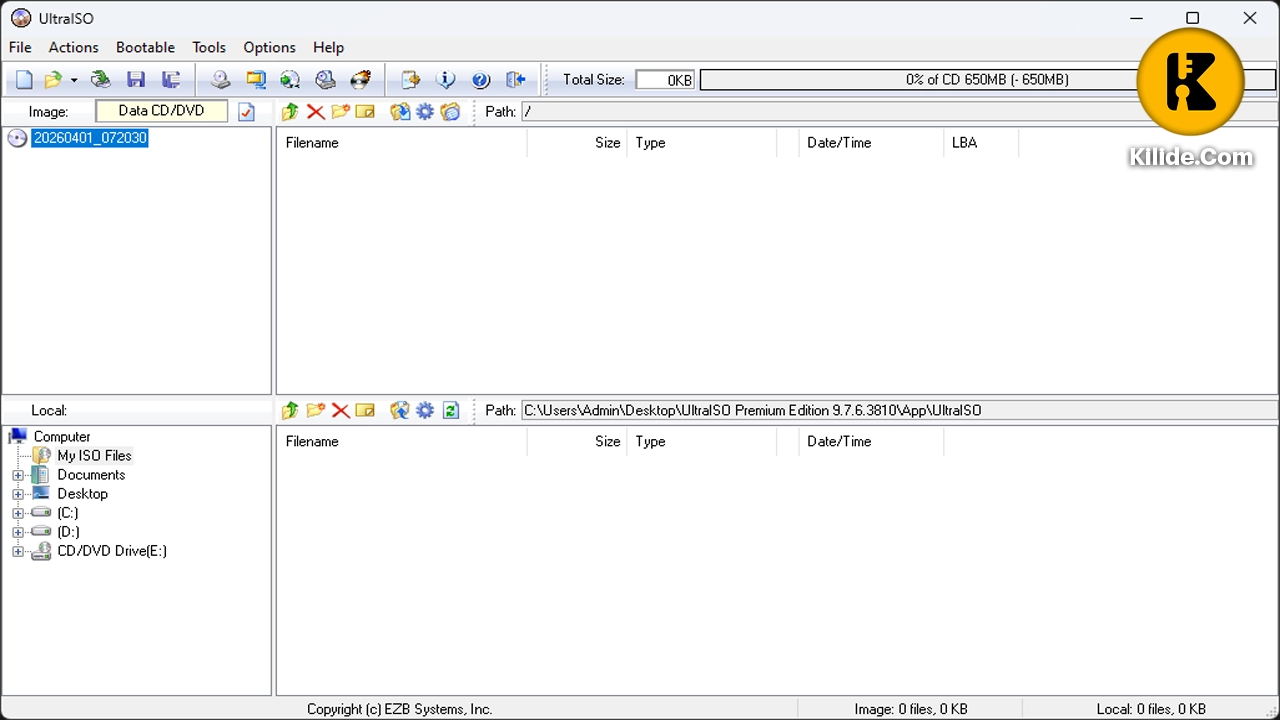Save the image with the floppy disk icon

tap(136, 80)
